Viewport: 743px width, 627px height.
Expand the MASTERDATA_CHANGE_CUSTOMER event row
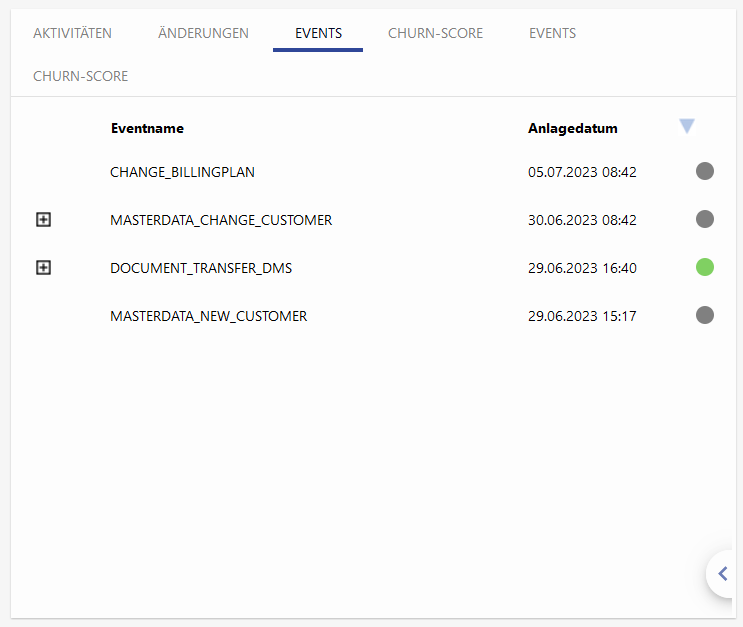coord(43,219)
